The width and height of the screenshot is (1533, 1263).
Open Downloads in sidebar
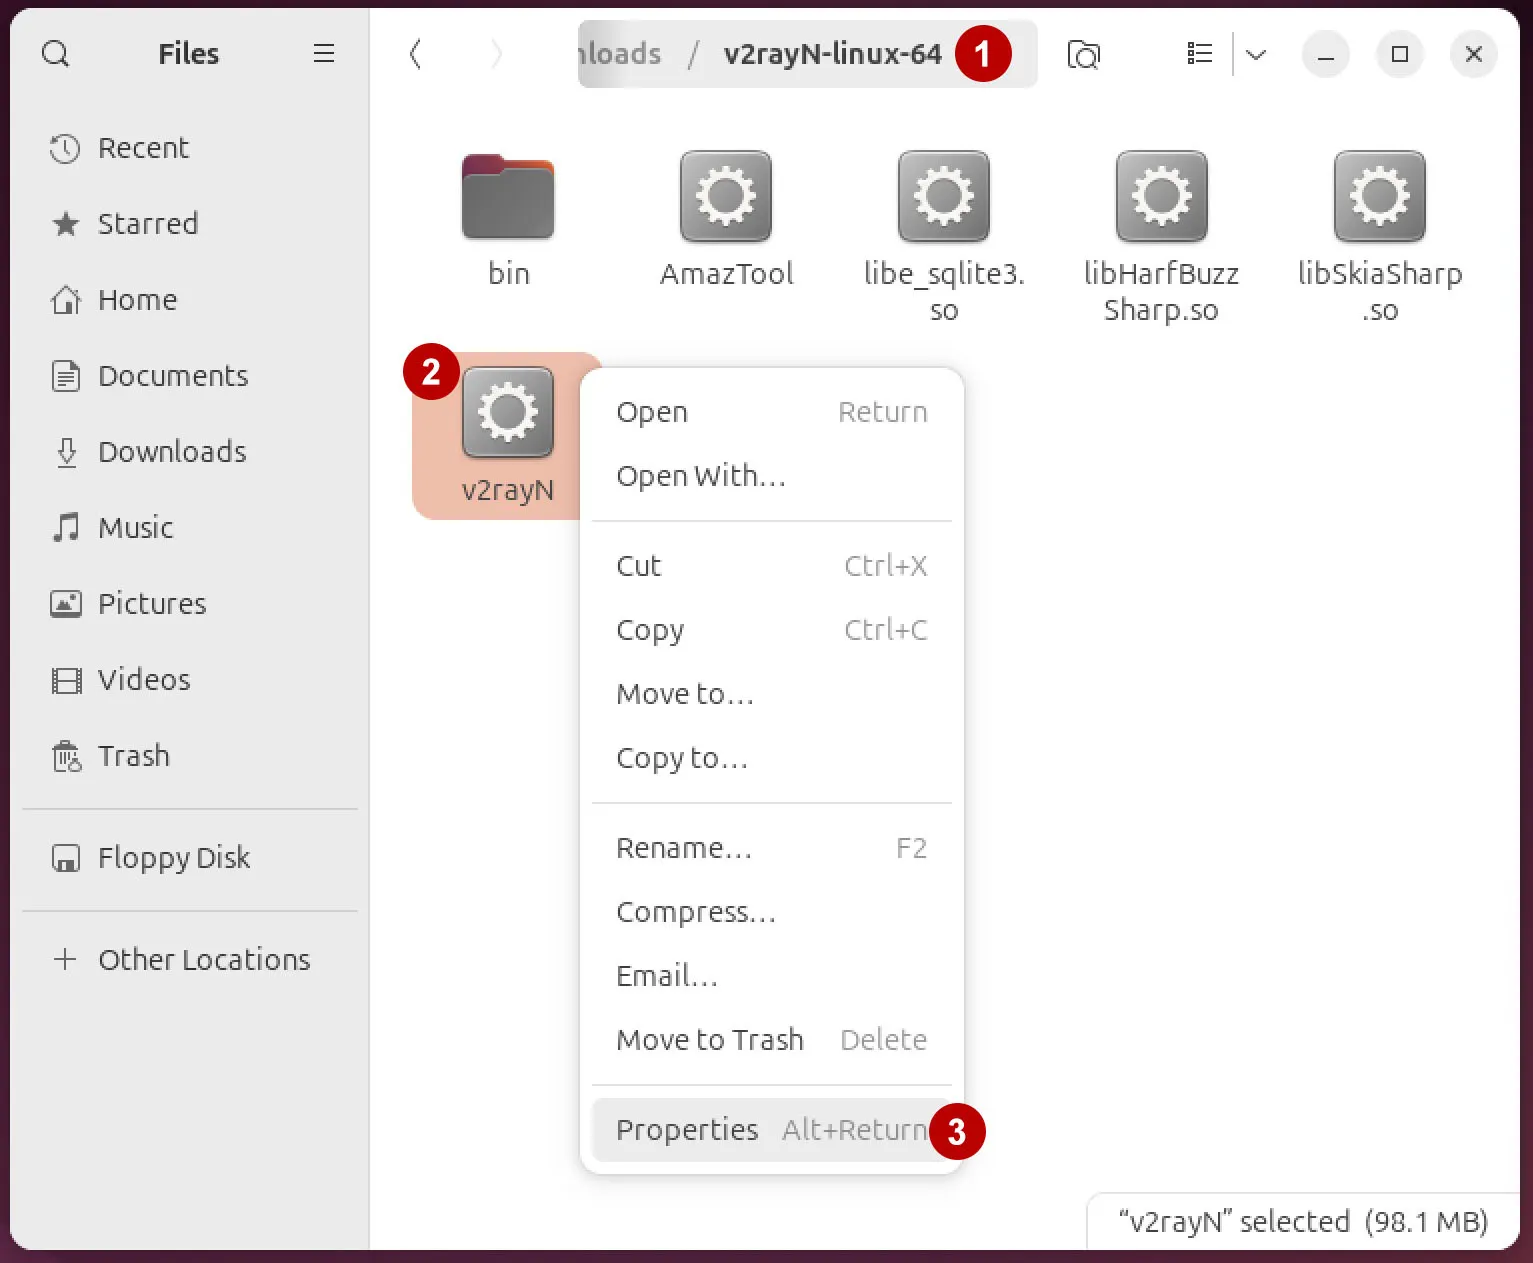(190, 452)
